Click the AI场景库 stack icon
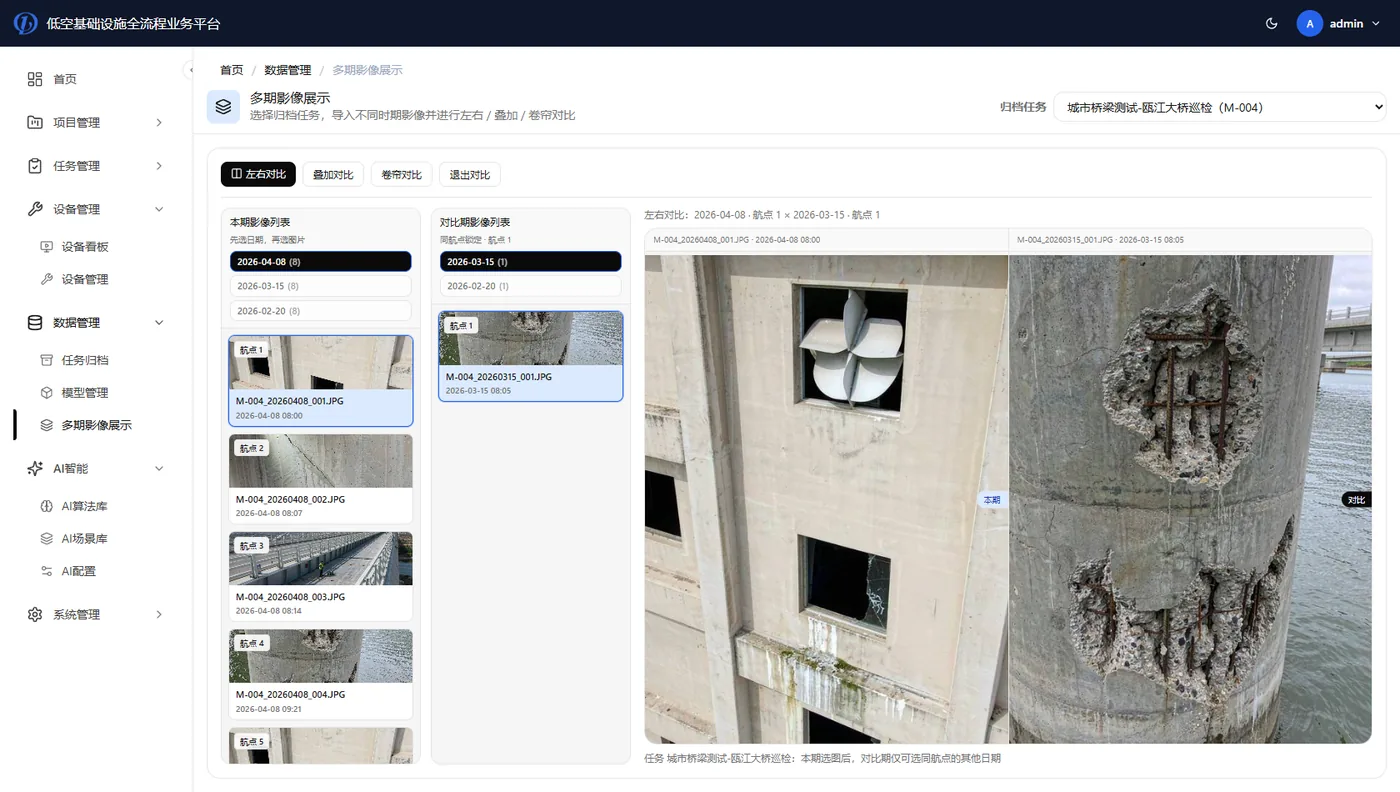The height and width of the screenshot is (792, 1400). click(x=46, y=538)
